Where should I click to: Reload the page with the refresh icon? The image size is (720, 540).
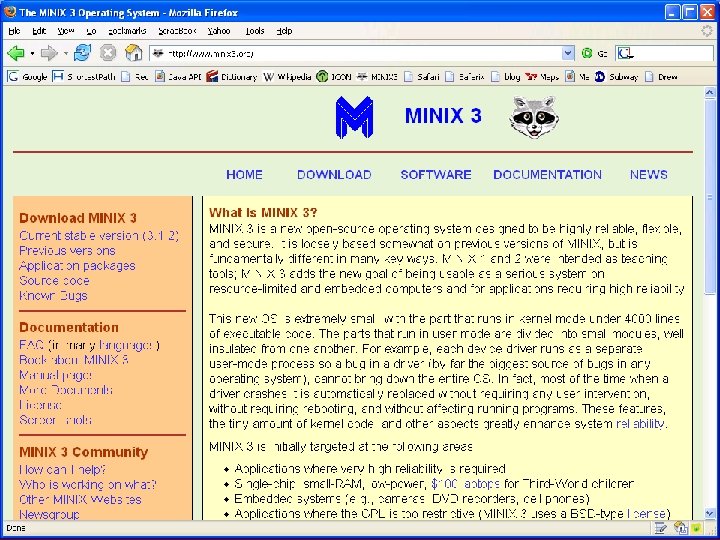coord(83,53)
